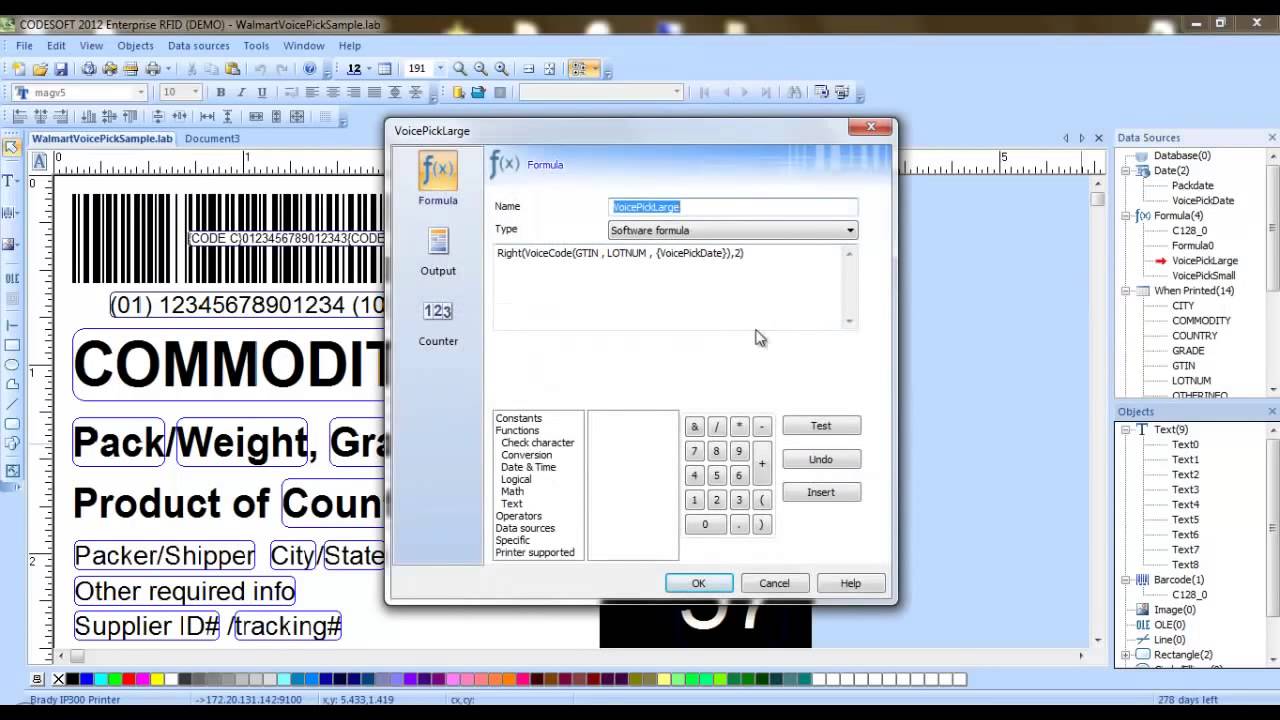Expand the Rectangle(2) node in Objects

tap(1126, 655)
